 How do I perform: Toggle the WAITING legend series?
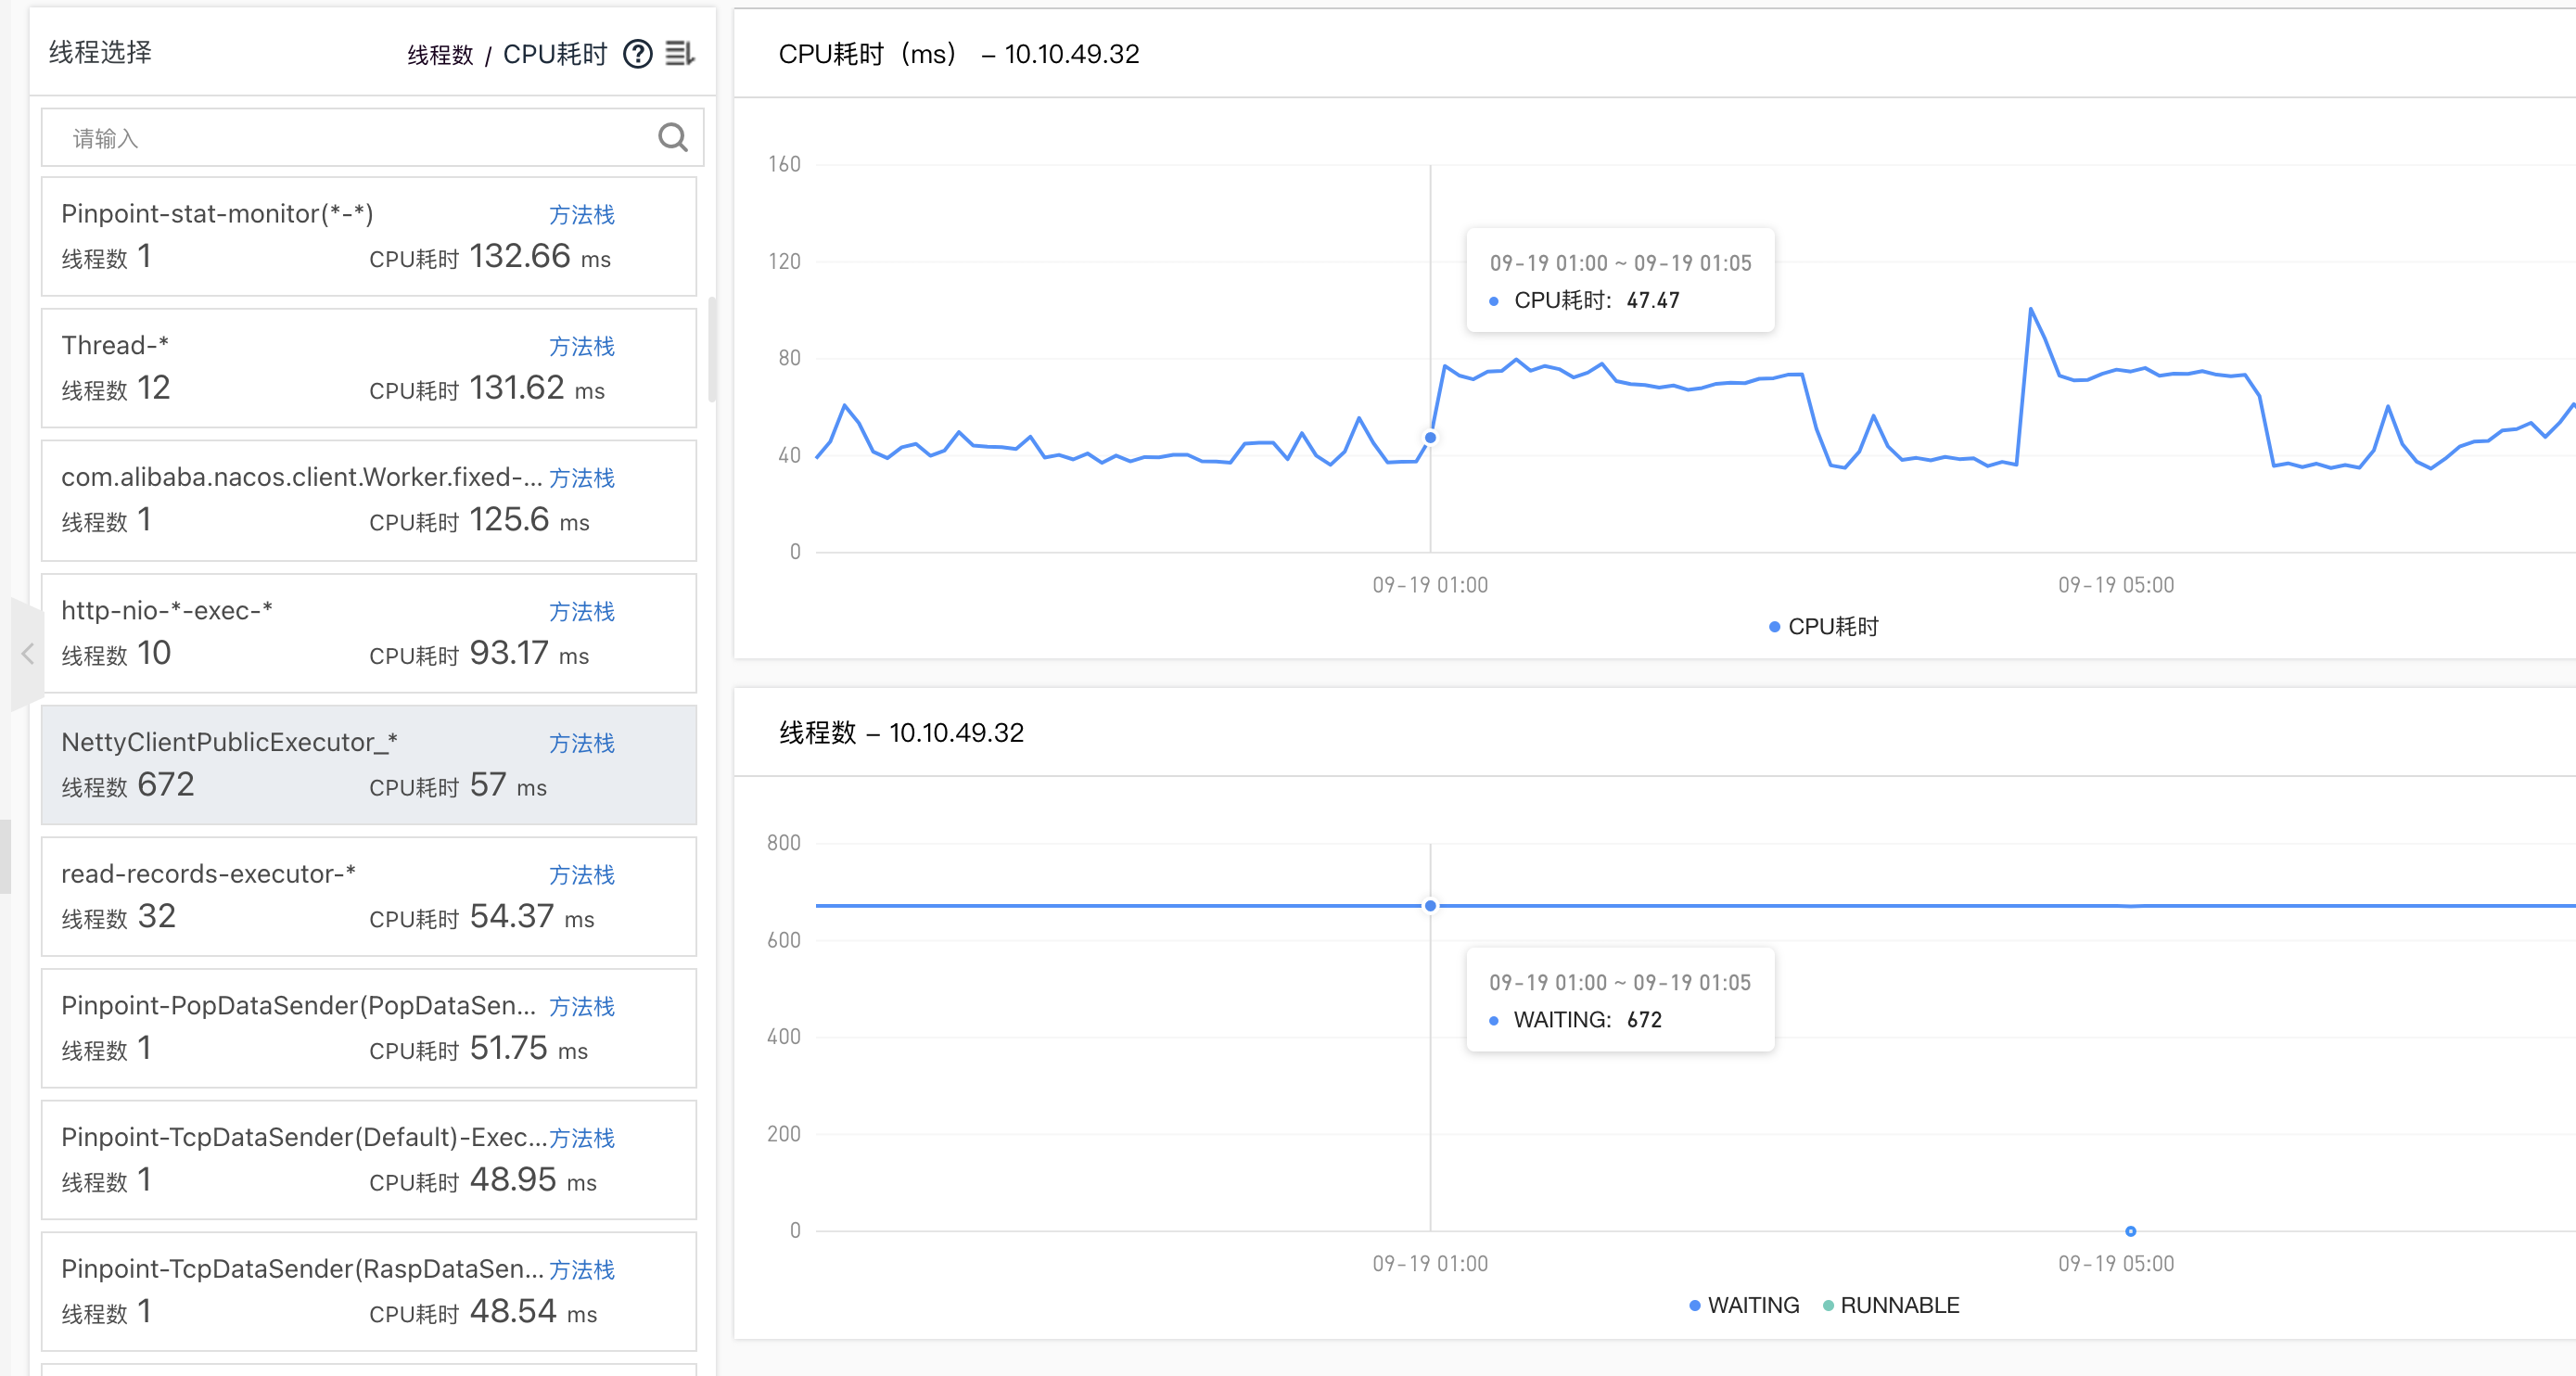(1744, 1306)
